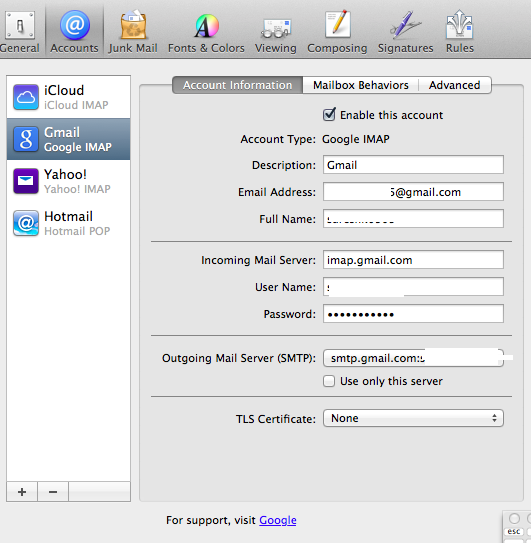This screenshot has height=543, width=531.
Task: Open Rules preferences
Action: pos(460,31)
